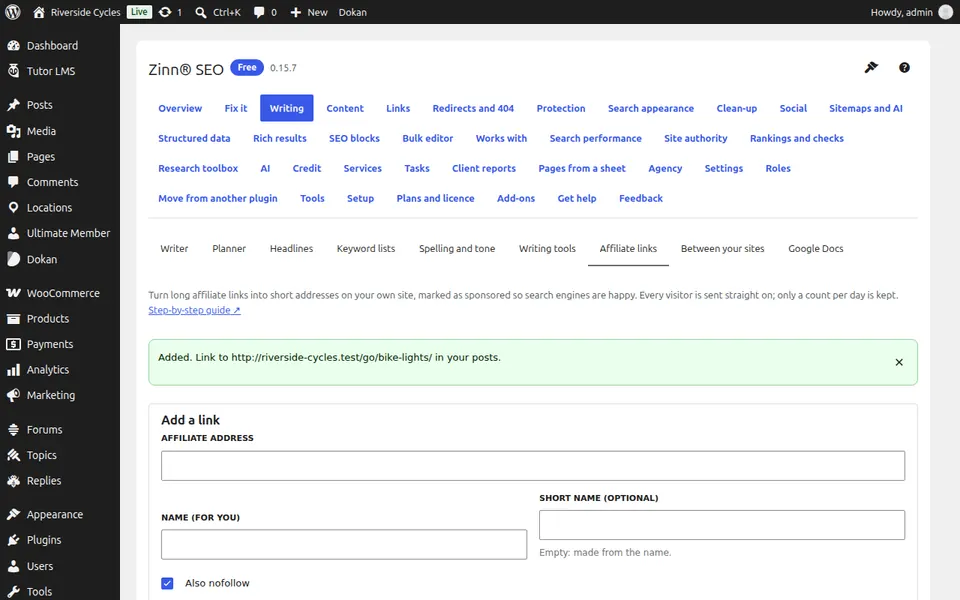Open the help question mark icon

click(904, 67)
